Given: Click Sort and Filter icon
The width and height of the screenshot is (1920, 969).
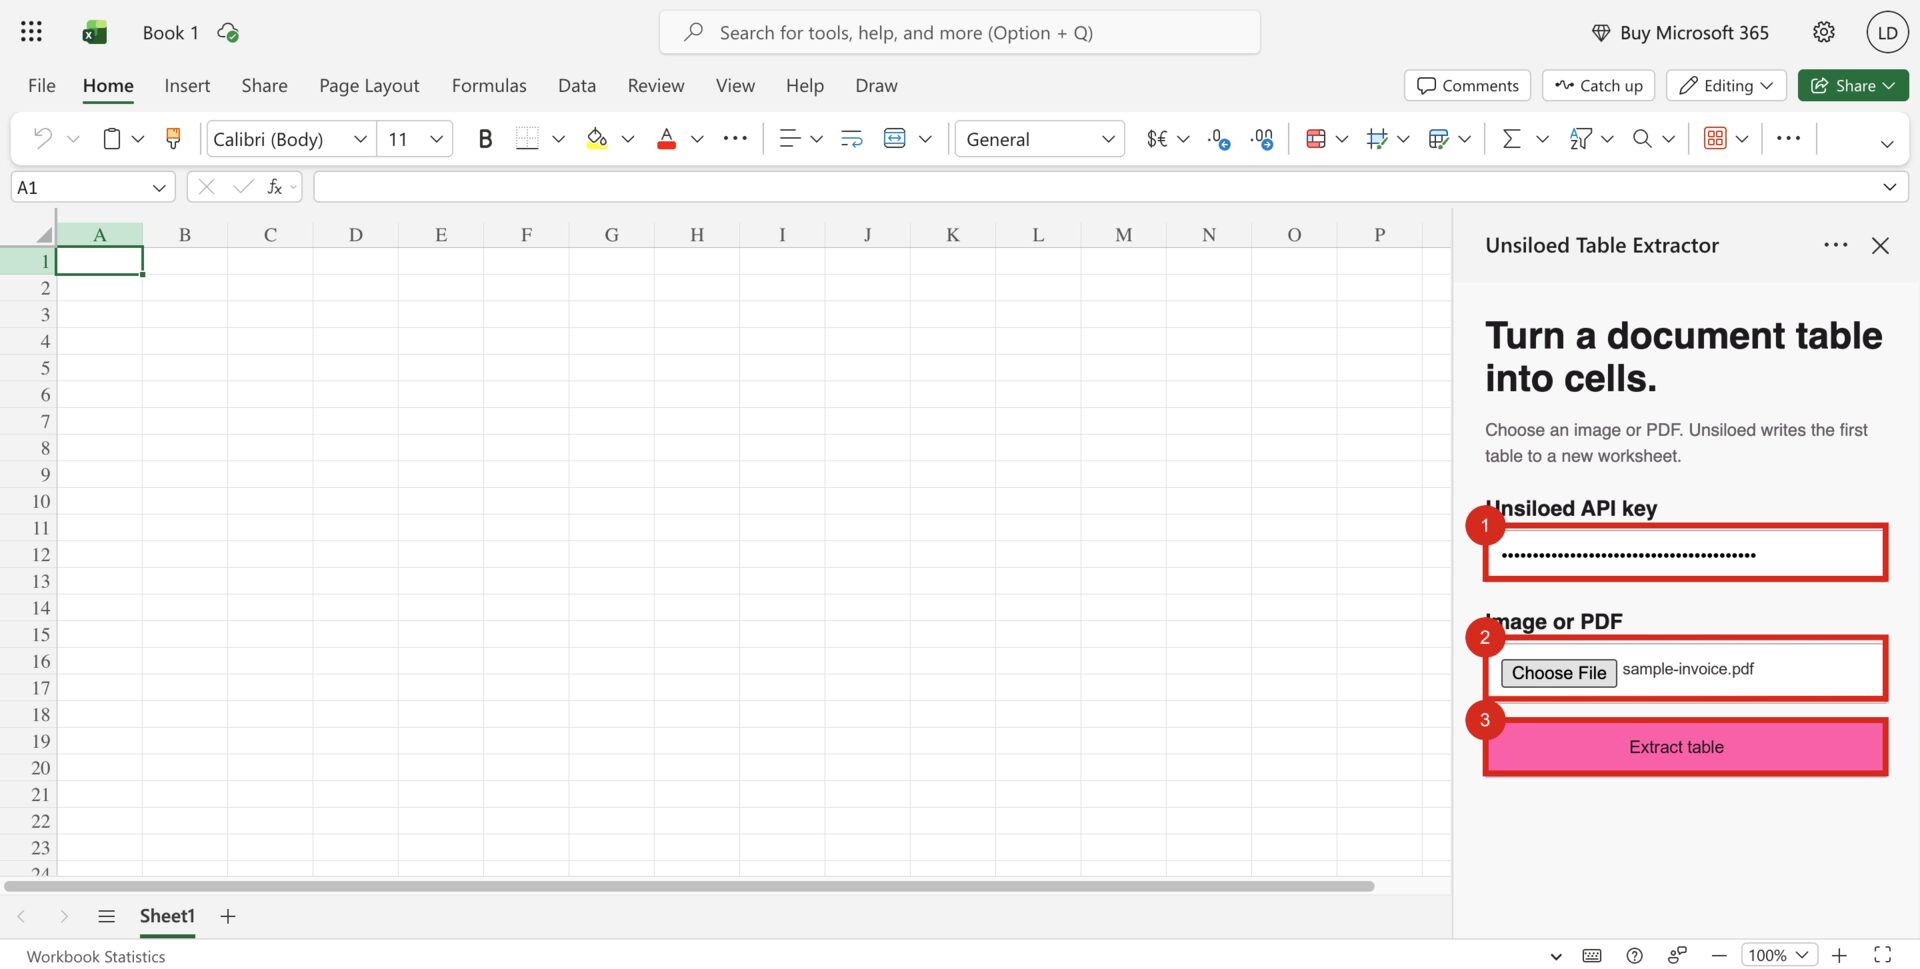Looking at the screenshot, I should [1581, 138].
